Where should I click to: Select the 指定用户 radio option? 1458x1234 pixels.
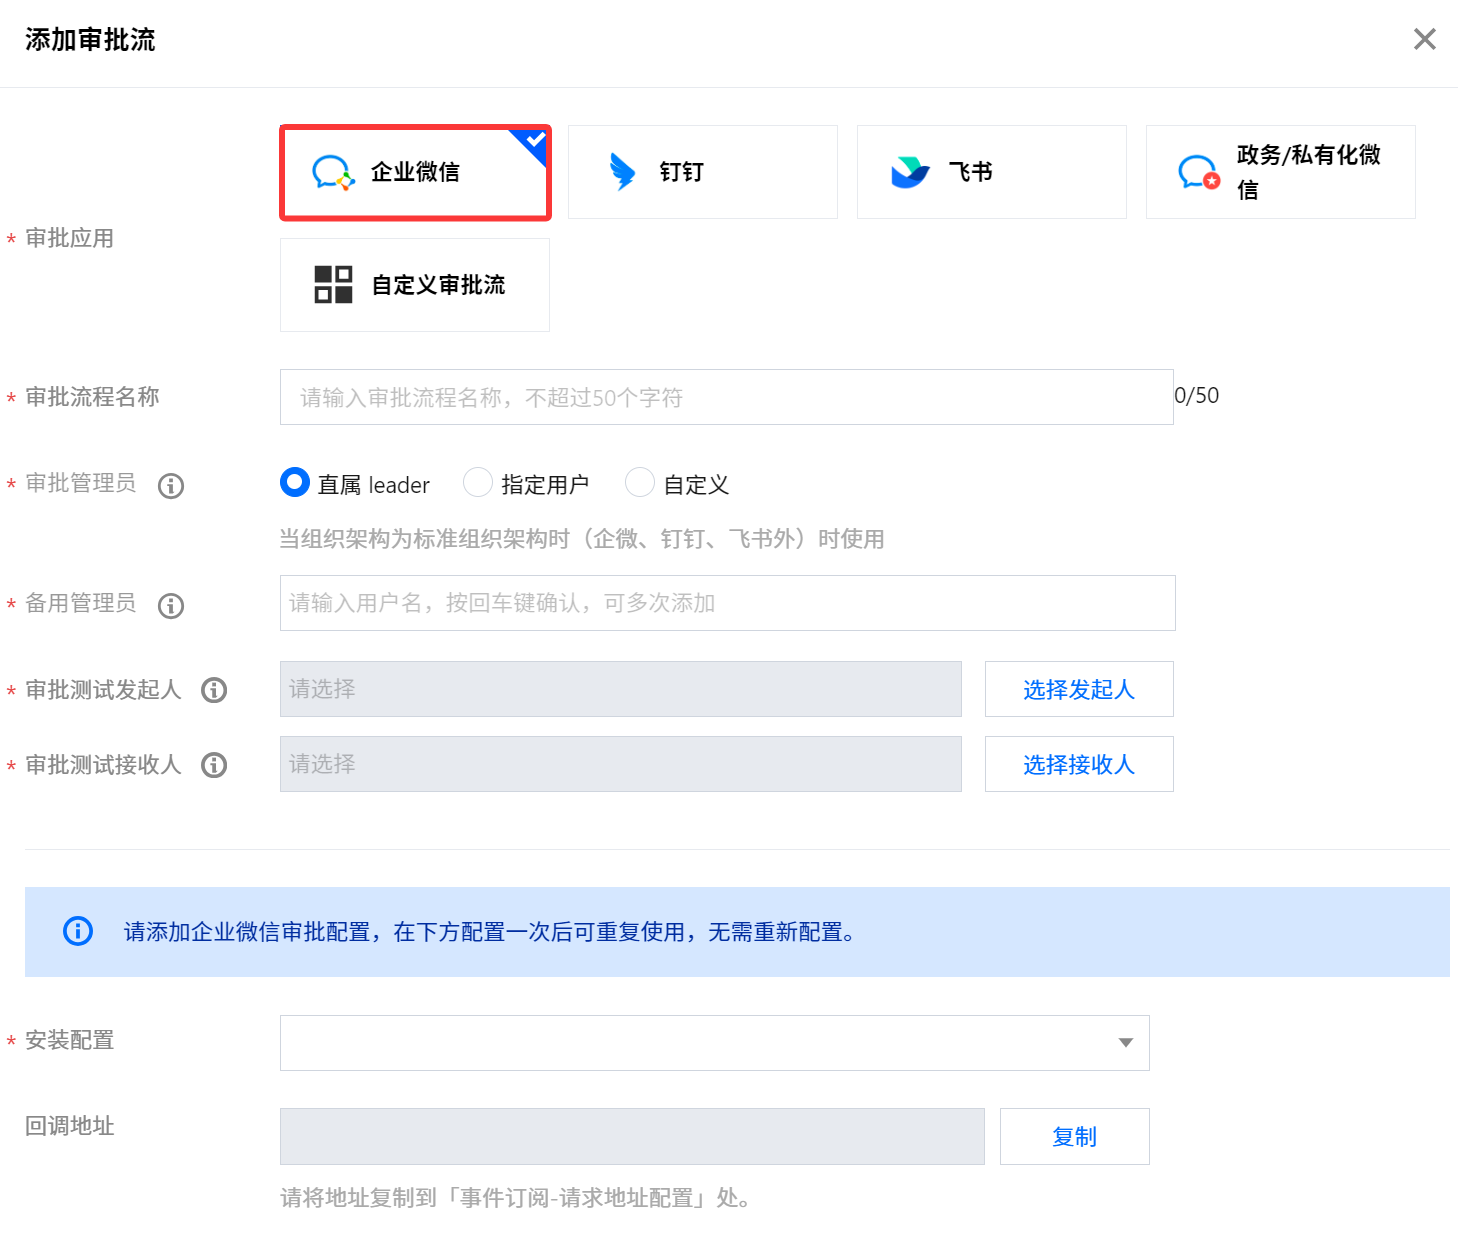478,483
